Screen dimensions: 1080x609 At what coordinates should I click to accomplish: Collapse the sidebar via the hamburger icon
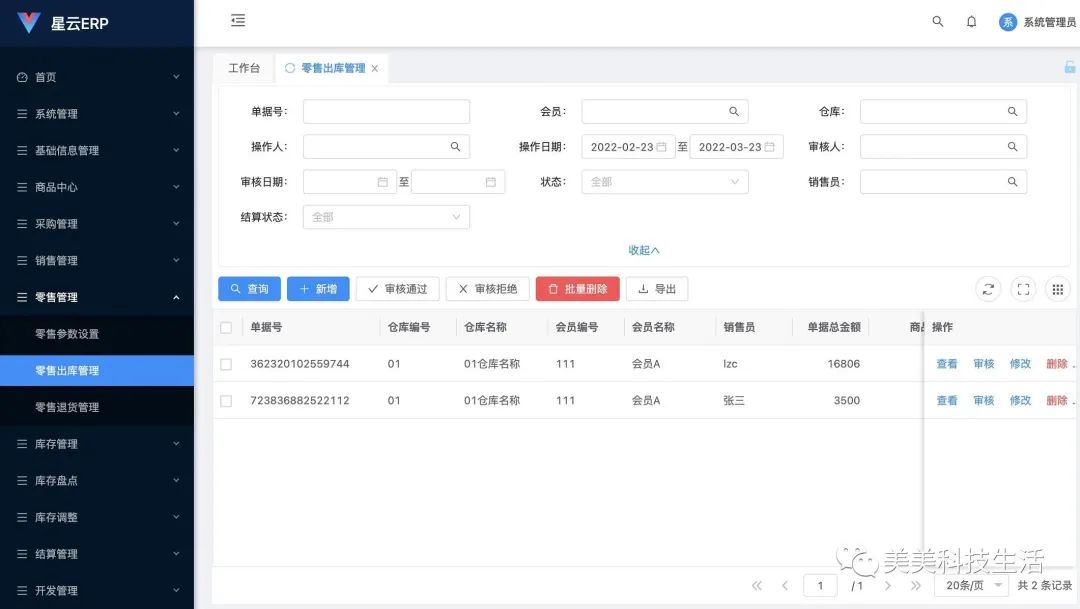click(x=238, y=20)
